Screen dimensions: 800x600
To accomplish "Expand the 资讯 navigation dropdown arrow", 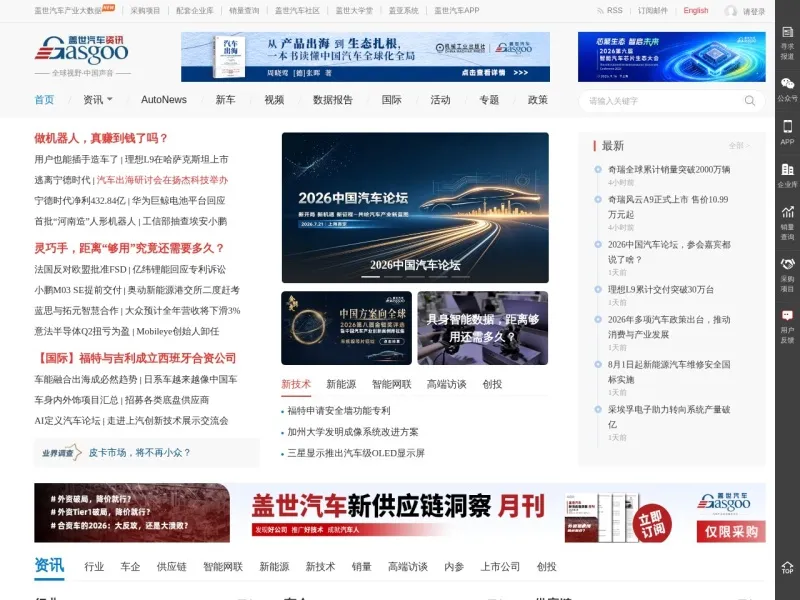I will (x=110, y=99).
